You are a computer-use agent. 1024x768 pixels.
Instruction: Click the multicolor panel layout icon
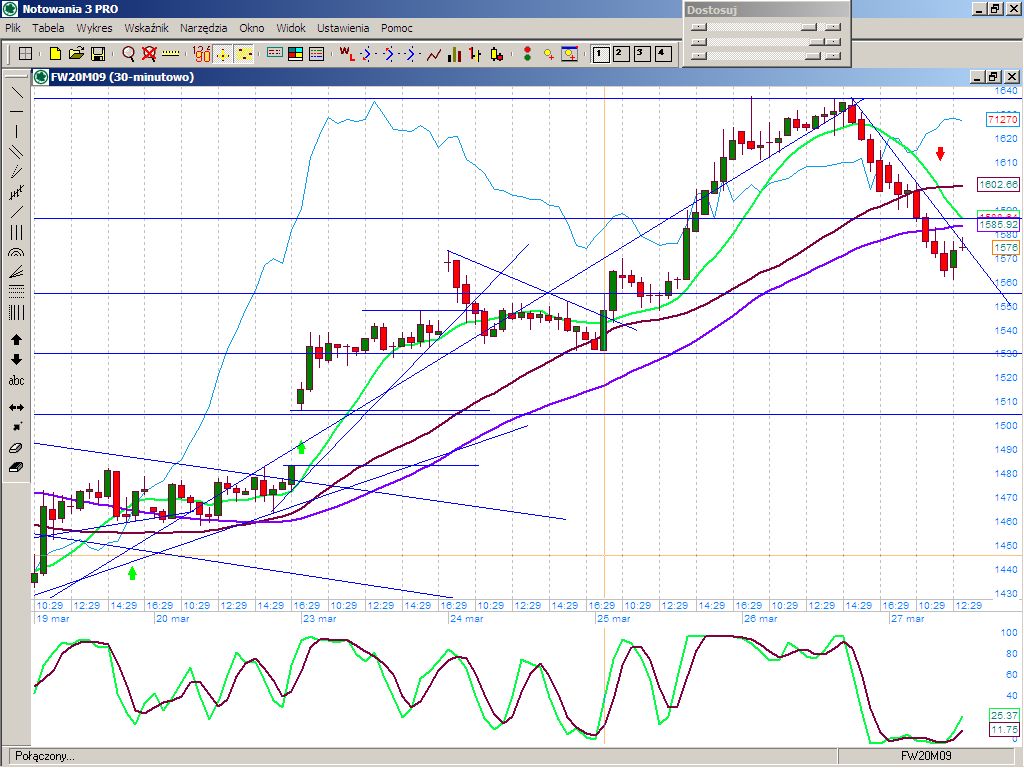click(296, 54)
